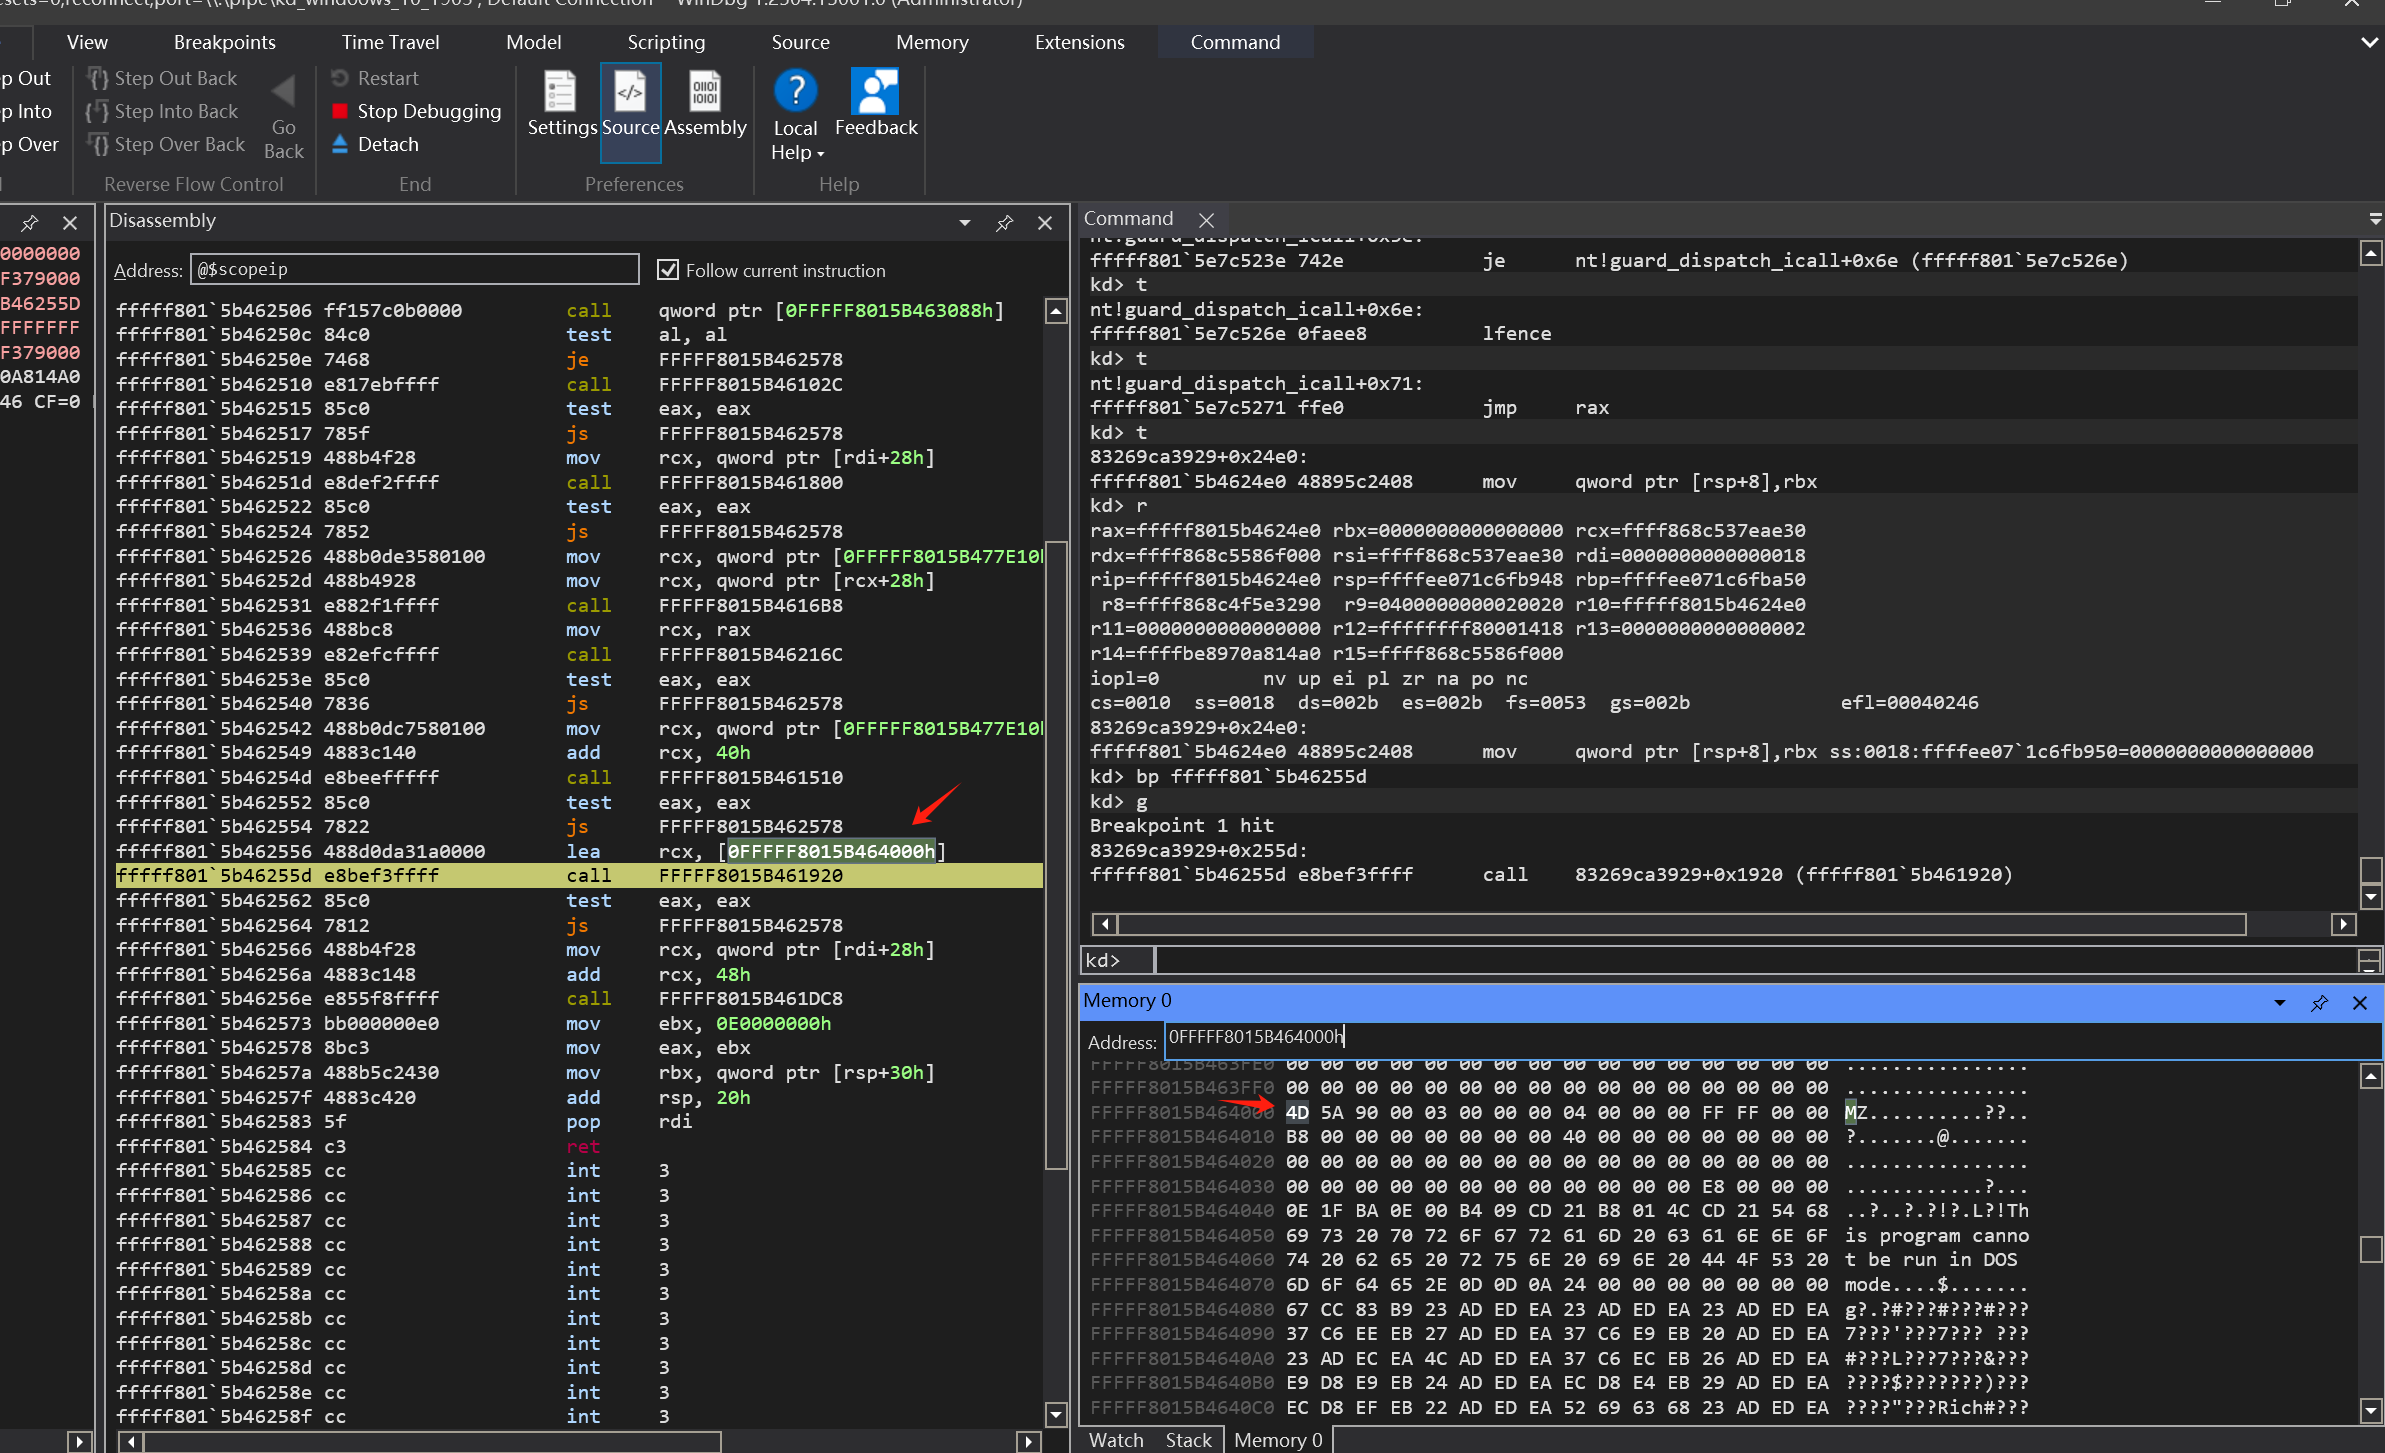2385x1453 pixels.
Task: Pin the Memory 0 window
Action: click(x=2320, y=1003)
